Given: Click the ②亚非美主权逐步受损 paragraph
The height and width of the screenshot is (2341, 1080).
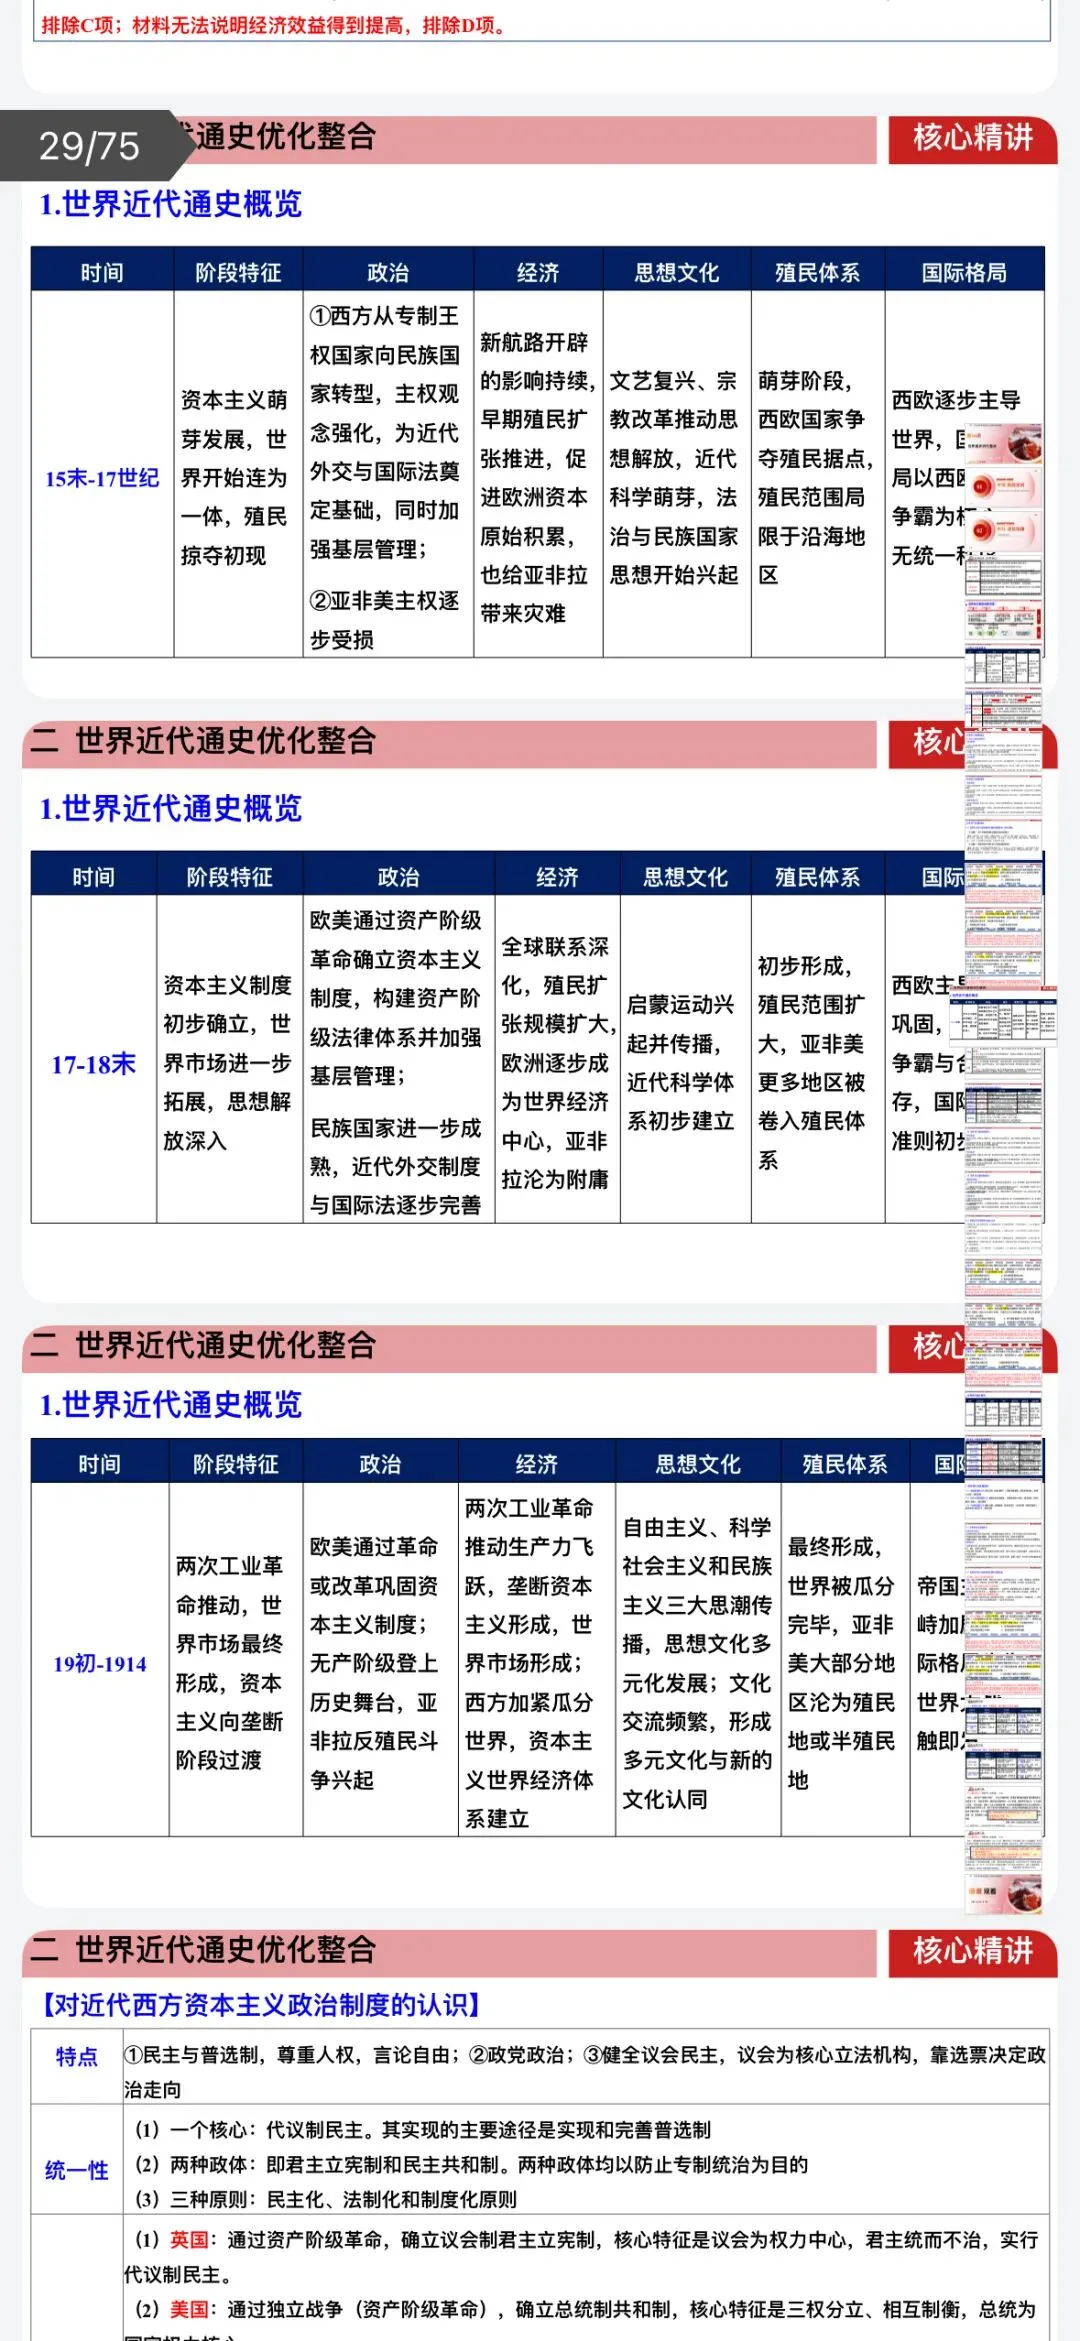Looking at the screenshot, I should 385,619.
